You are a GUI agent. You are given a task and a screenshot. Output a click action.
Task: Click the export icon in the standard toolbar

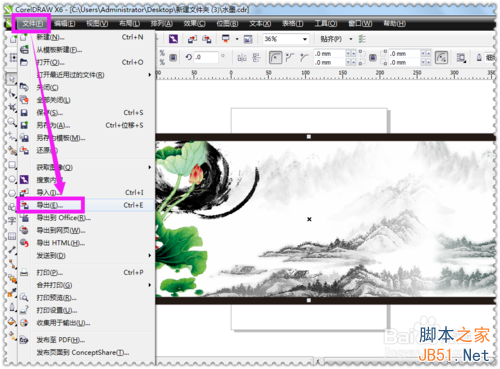(207, 39)
